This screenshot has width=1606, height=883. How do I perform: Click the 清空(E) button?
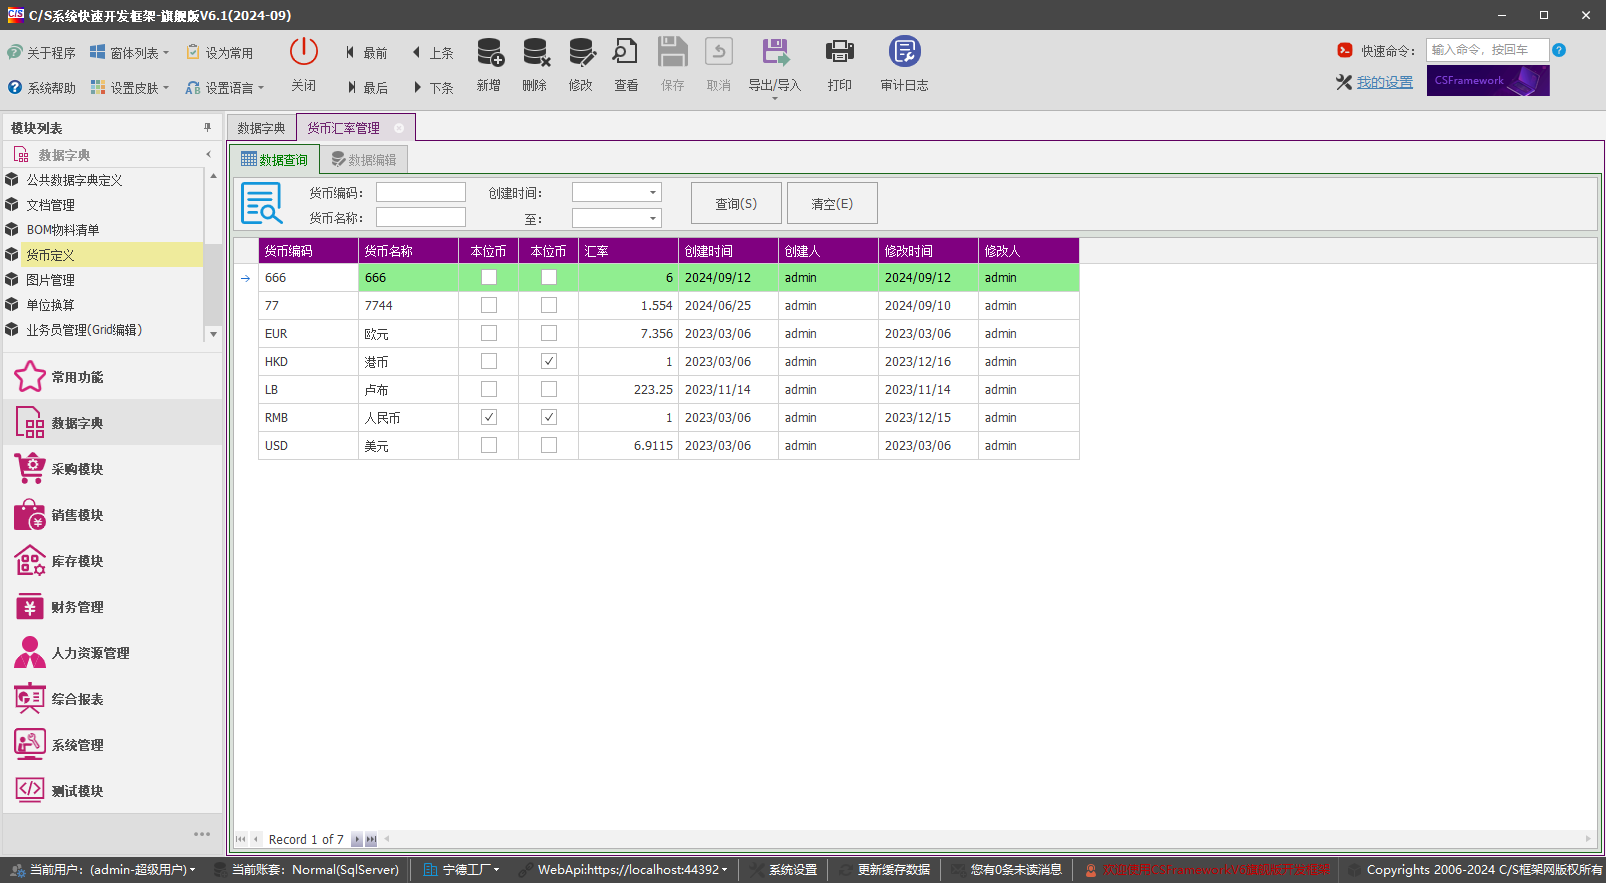(832, 203)
